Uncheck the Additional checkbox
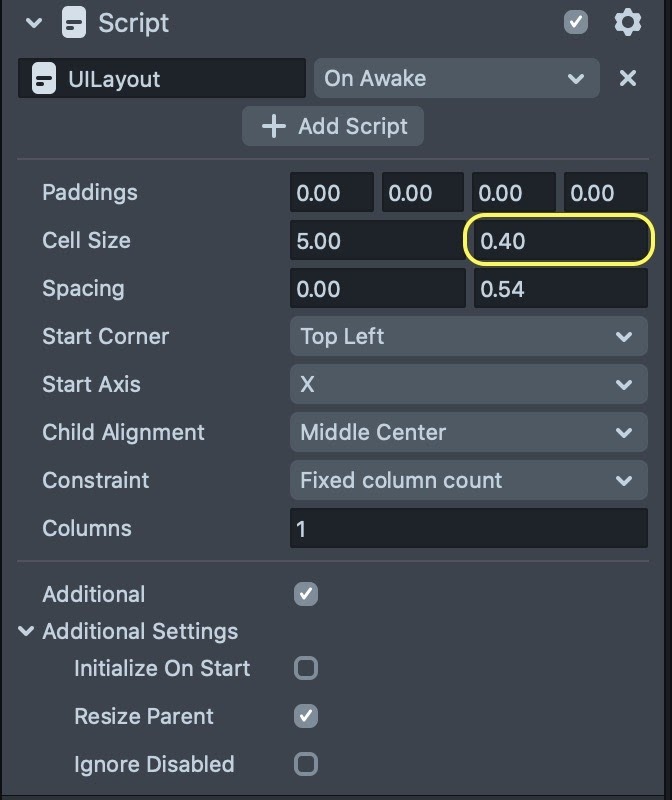 coord(306,594)
